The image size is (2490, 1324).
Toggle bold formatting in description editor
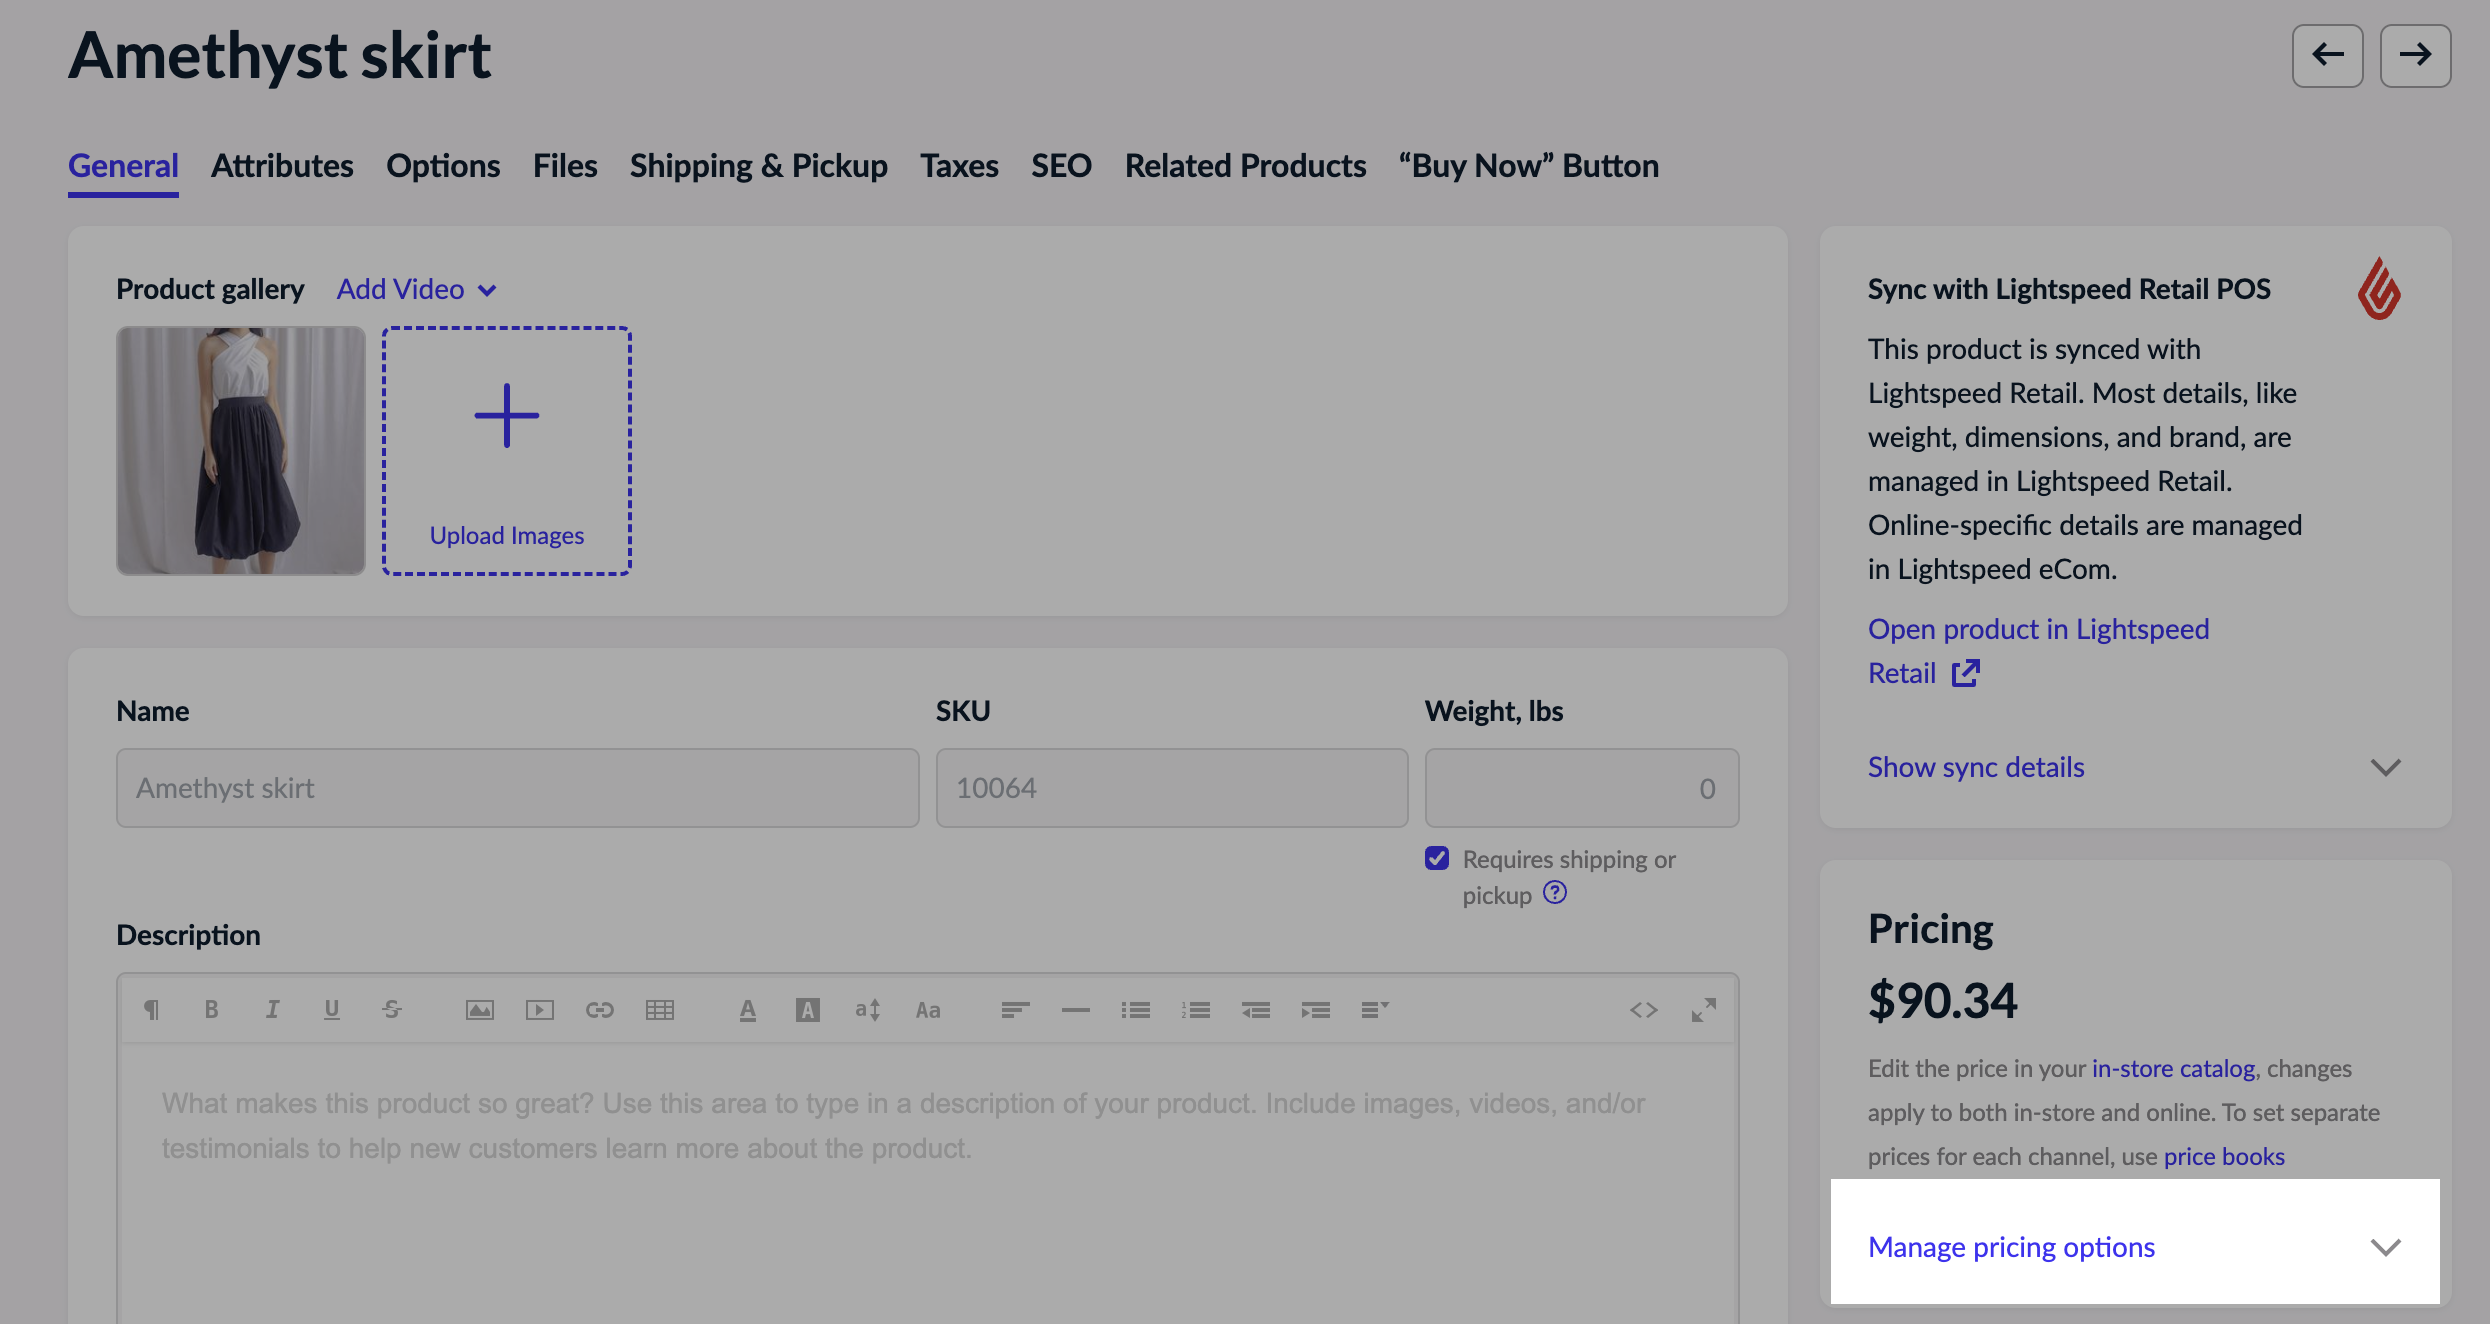211,1010
